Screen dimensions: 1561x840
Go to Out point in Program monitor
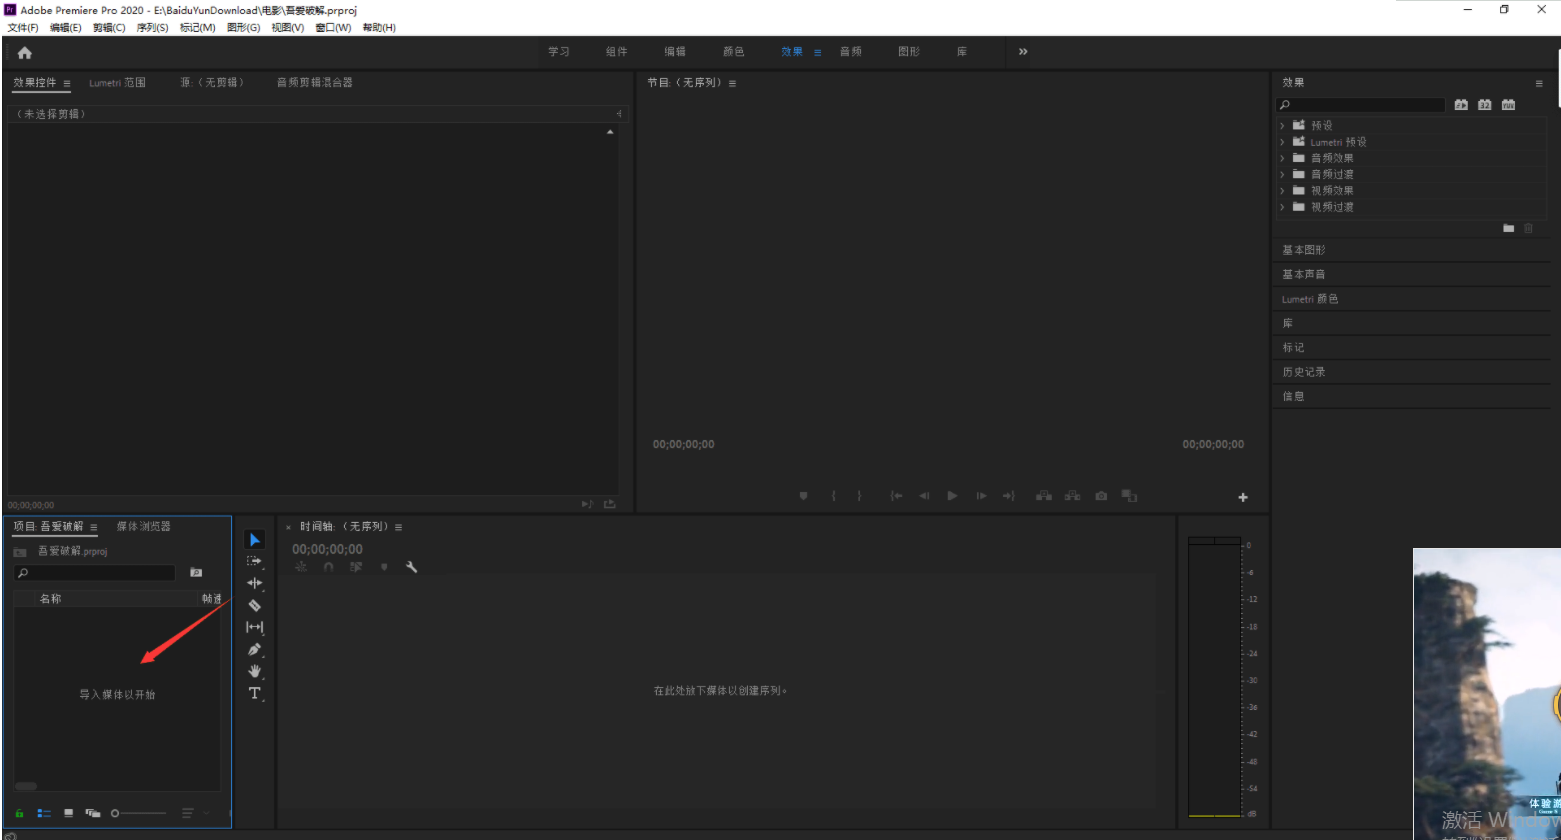coord(1008,496)
